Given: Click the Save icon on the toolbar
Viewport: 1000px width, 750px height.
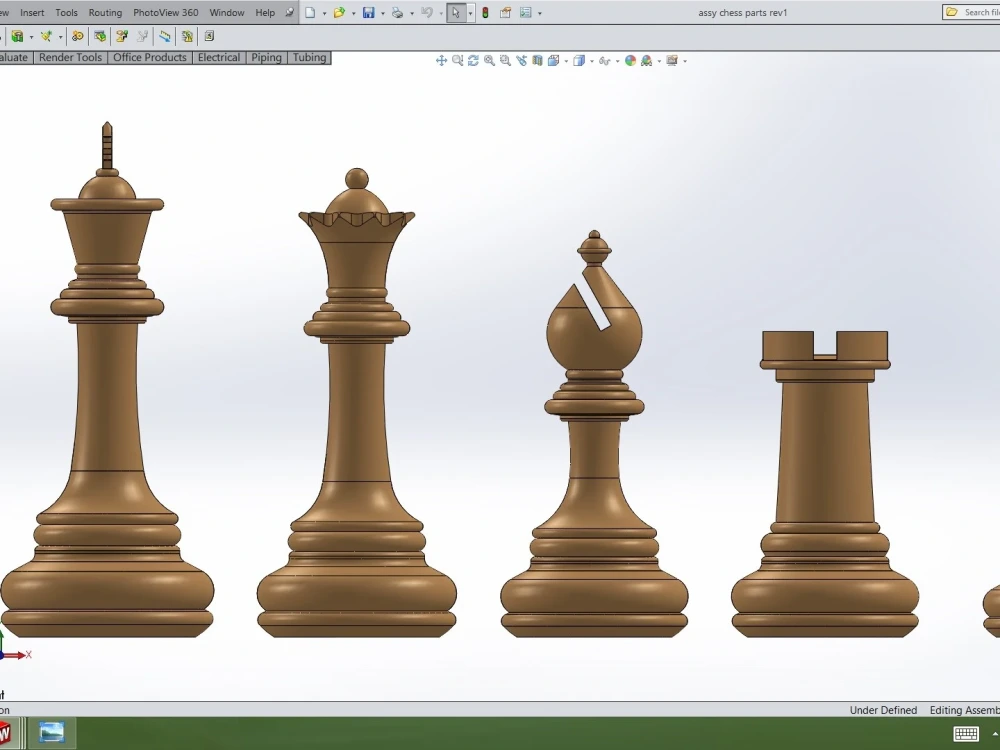Looking at the screenshot, I should [x=368, y=12].
